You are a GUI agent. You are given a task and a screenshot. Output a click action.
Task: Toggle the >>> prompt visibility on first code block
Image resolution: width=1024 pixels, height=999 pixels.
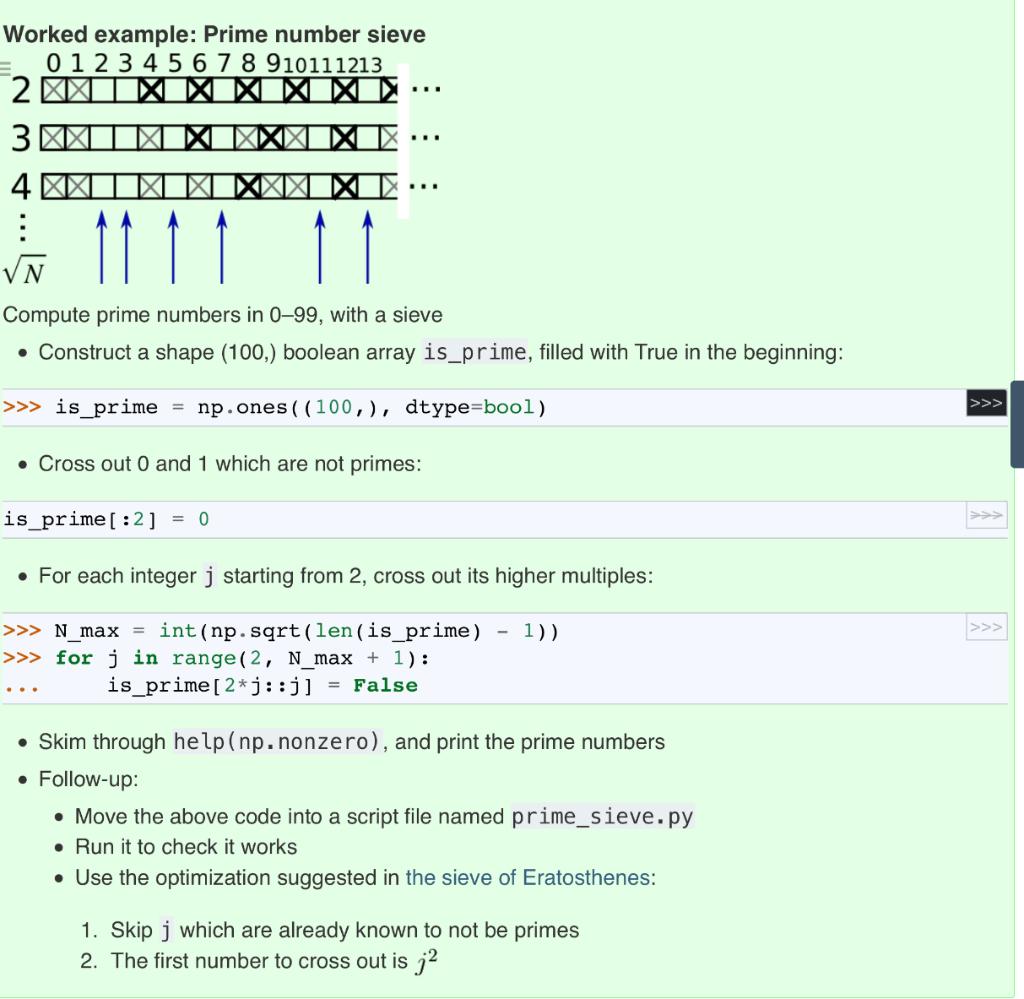point(987,402)
